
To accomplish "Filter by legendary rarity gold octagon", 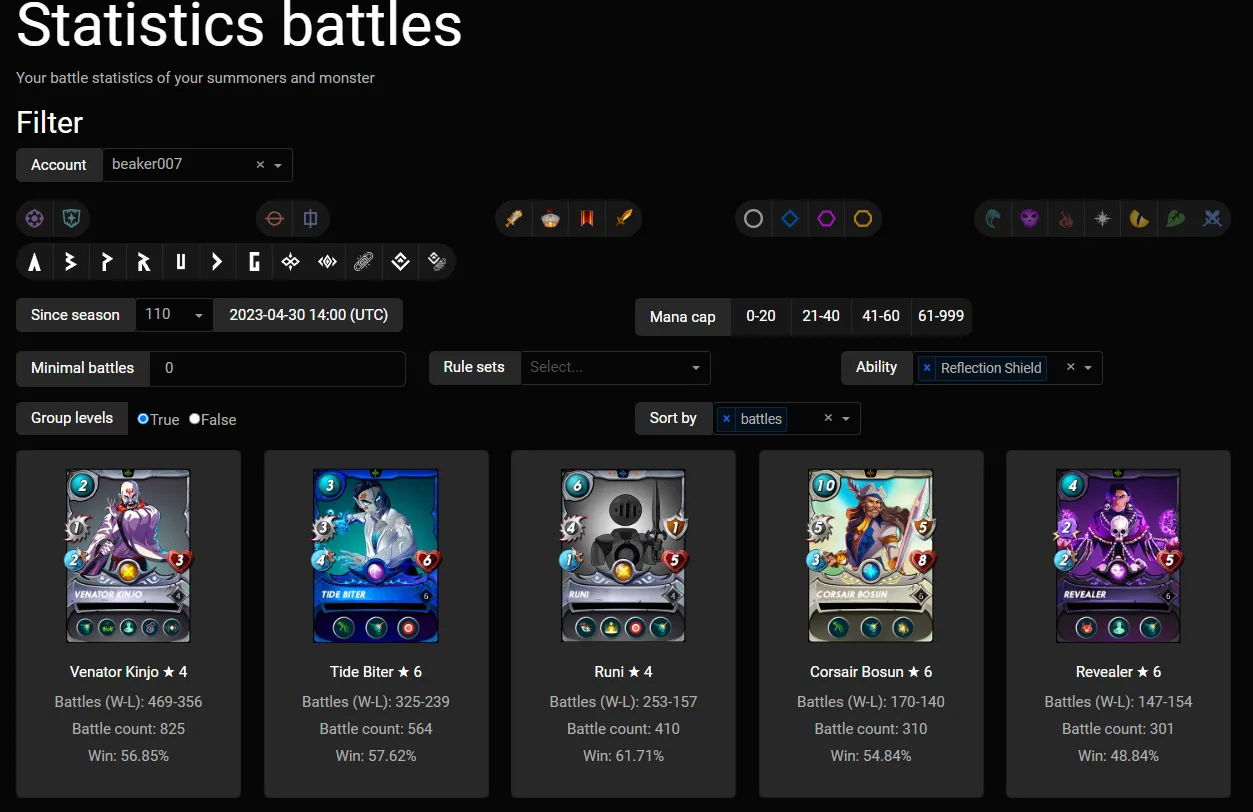I will click(x=863, y=218).
